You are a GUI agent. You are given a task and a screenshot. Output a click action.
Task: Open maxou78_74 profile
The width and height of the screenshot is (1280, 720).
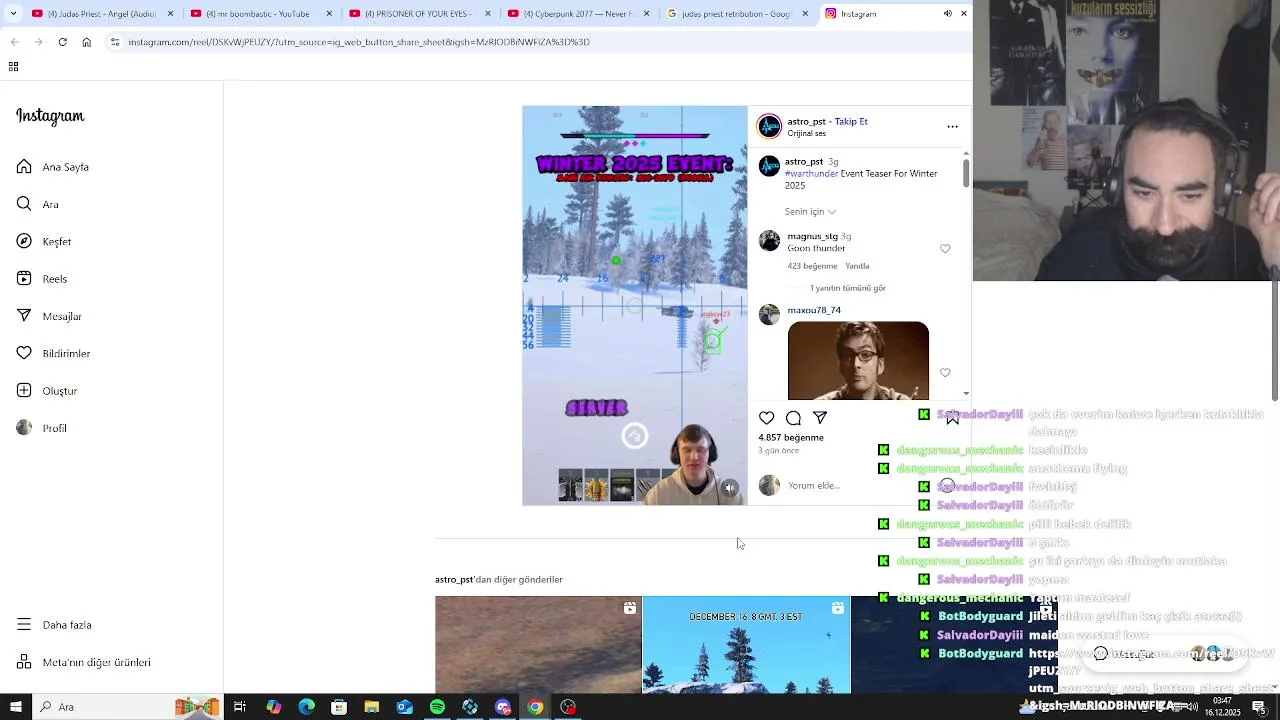coord(814,311)
